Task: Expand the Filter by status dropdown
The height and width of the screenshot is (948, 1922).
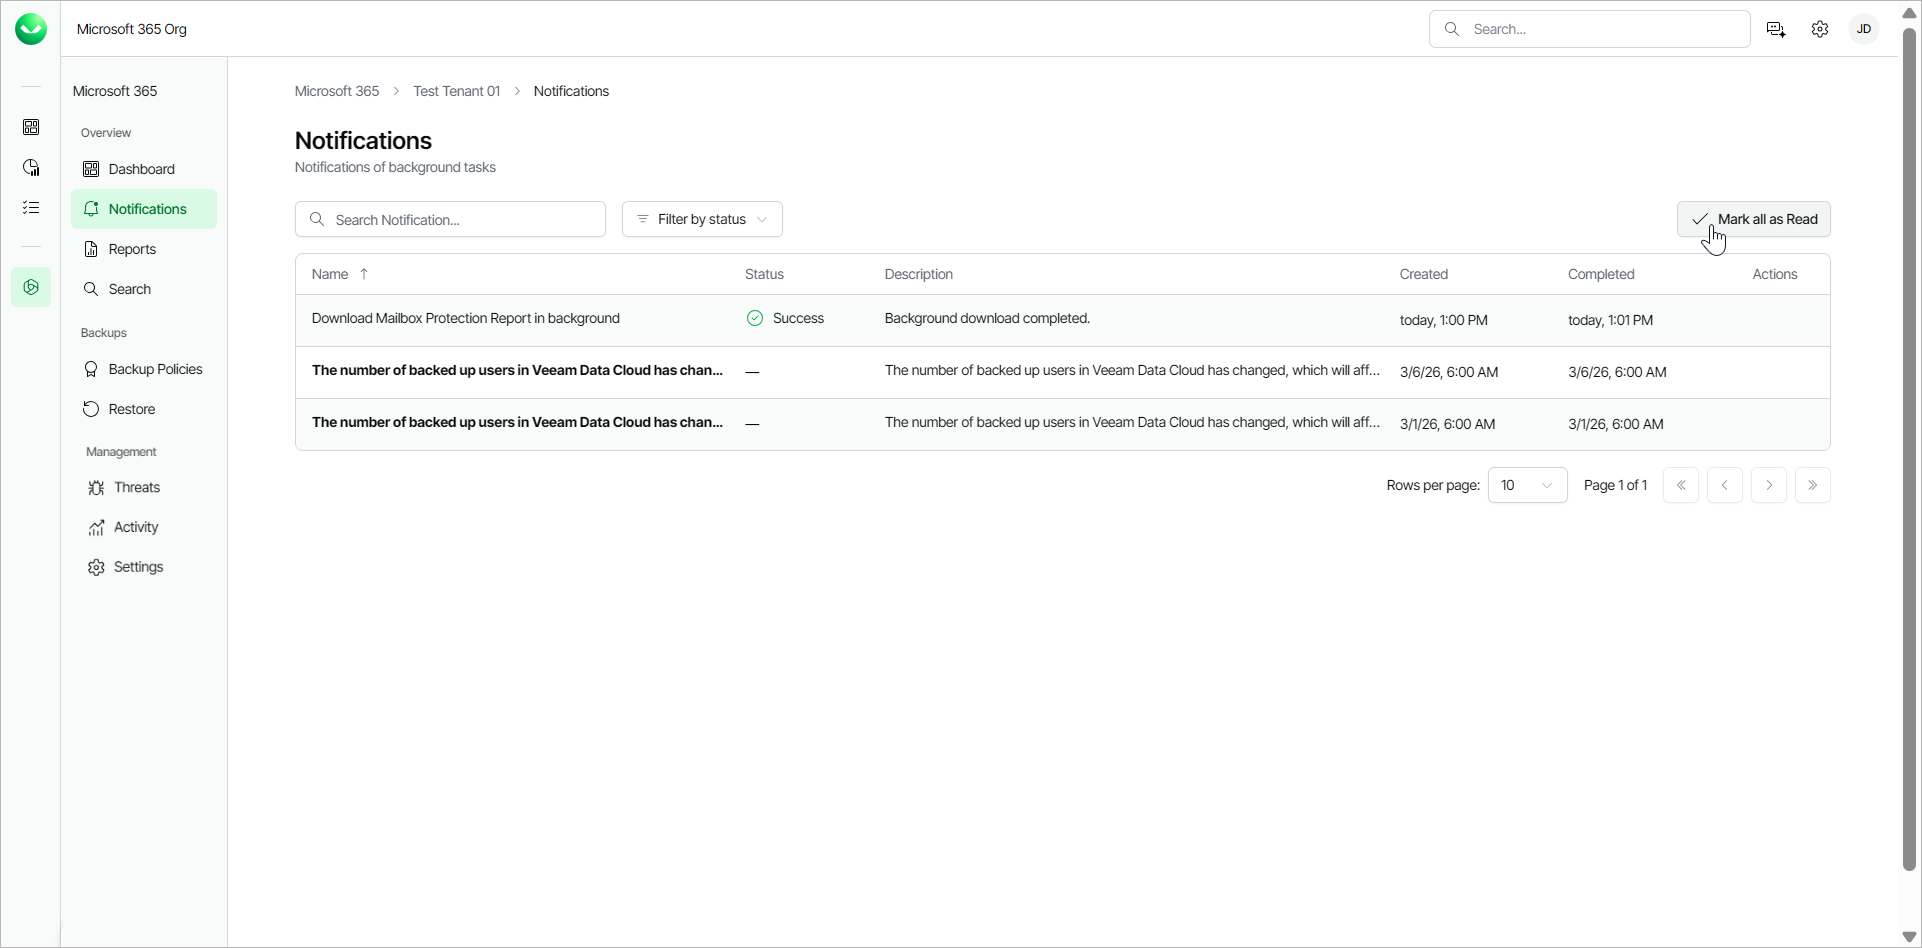Action: tap(702, 219)
